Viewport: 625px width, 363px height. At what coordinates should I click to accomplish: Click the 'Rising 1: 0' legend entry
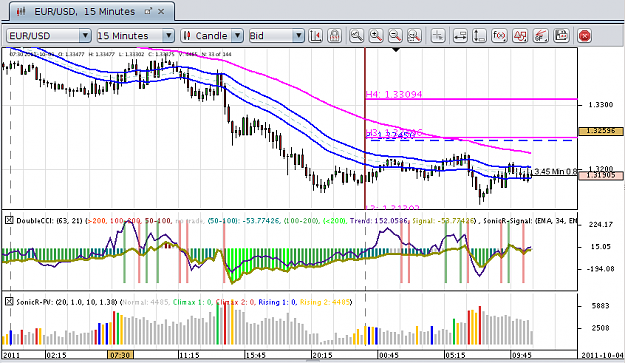click(277, 302)
